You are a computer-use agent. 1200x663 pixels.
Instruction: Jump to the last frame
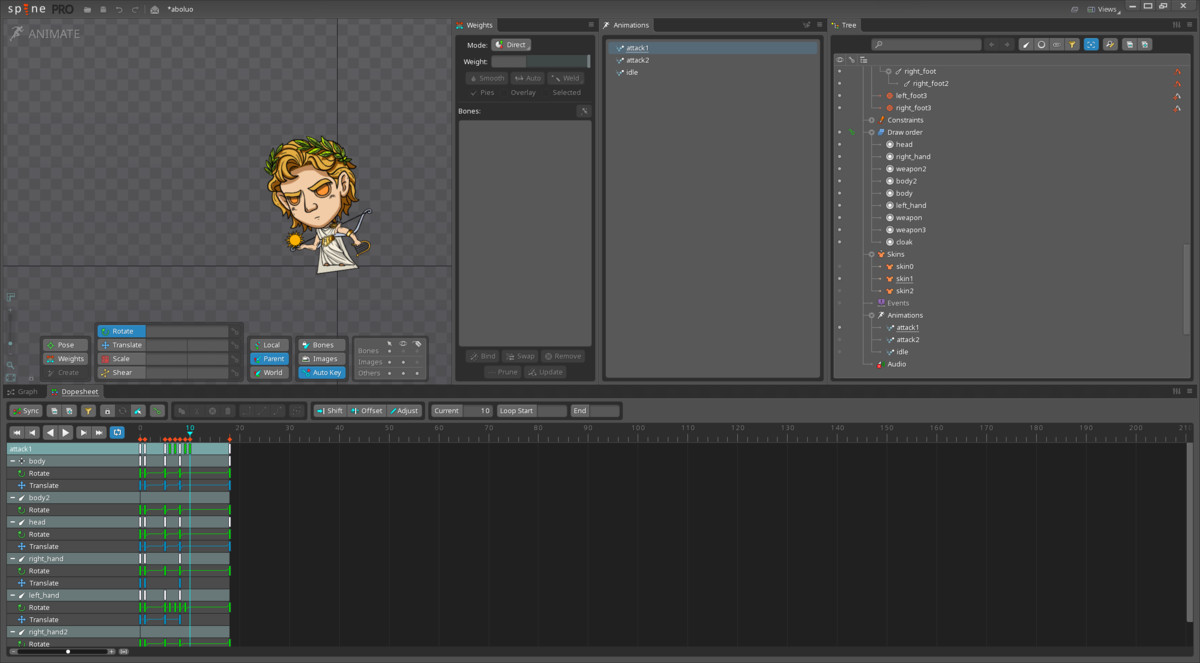[99, 432]
